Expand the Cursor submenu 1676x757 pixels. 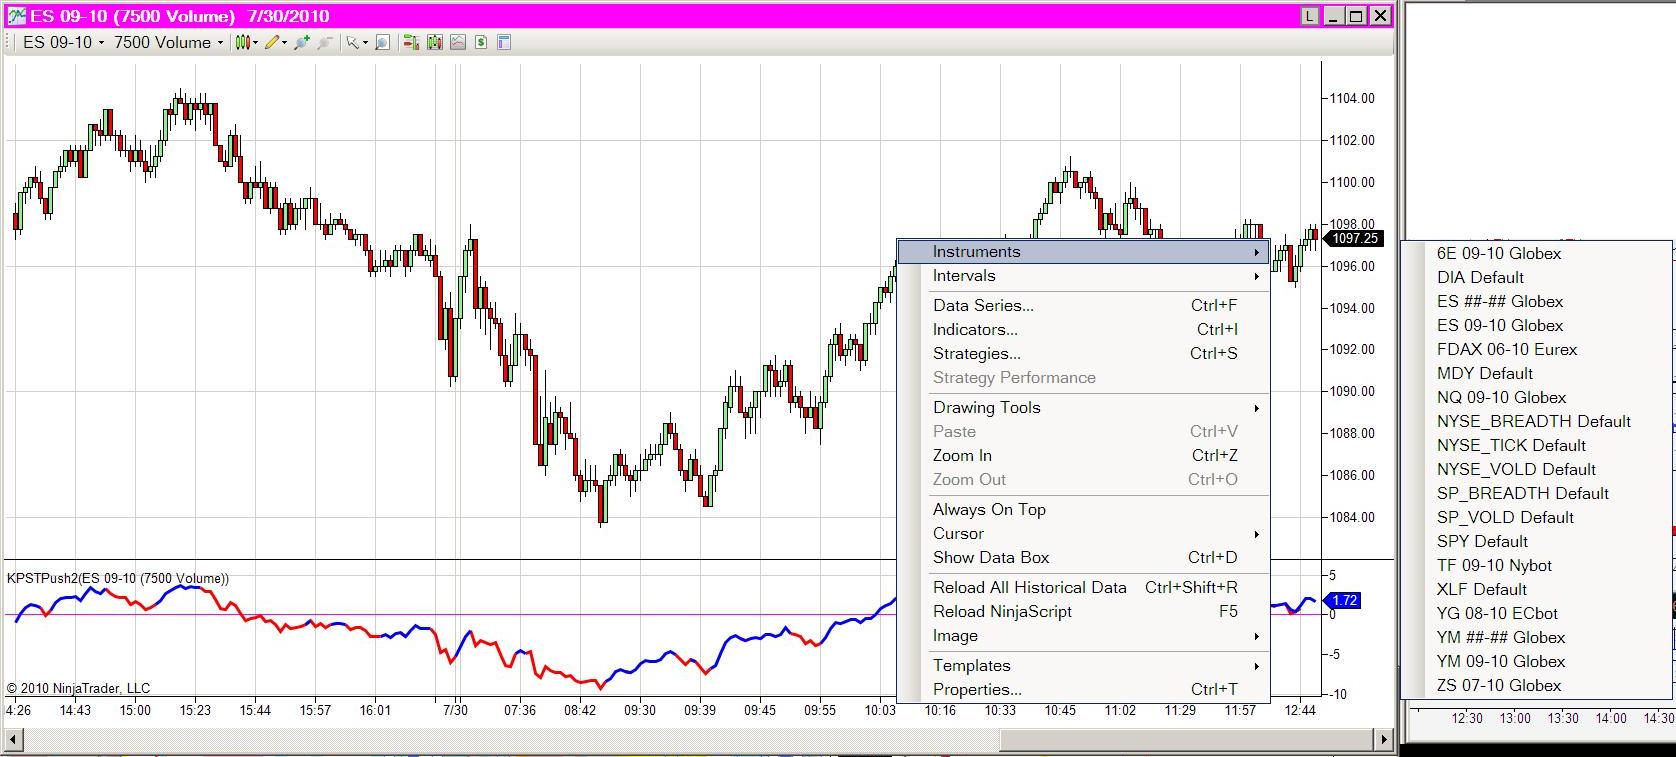click(x=1083, y=534)
